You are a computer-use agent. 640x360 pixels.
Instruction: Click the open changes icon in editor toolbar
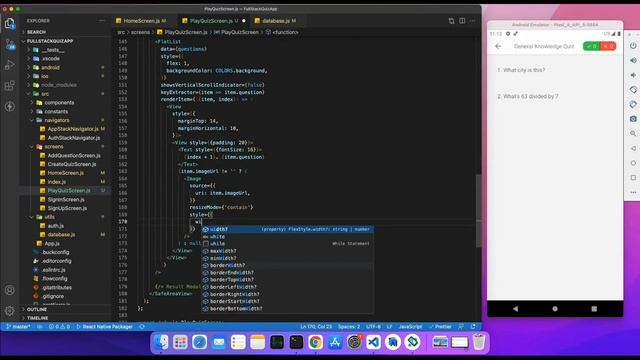[451, 21]
